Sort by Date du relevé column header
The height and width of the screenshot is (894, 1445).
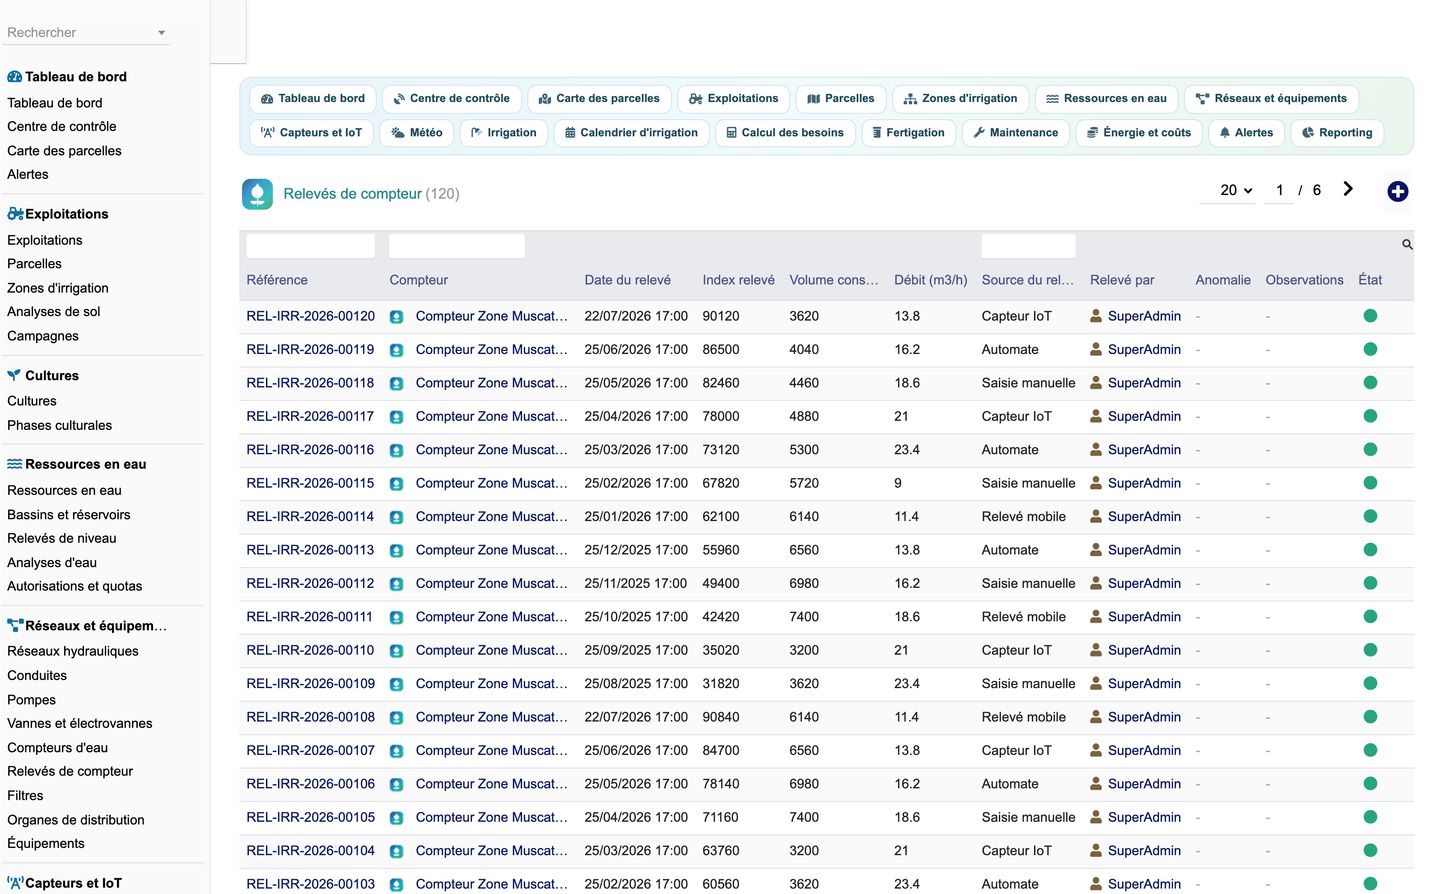tap(627, 280)
